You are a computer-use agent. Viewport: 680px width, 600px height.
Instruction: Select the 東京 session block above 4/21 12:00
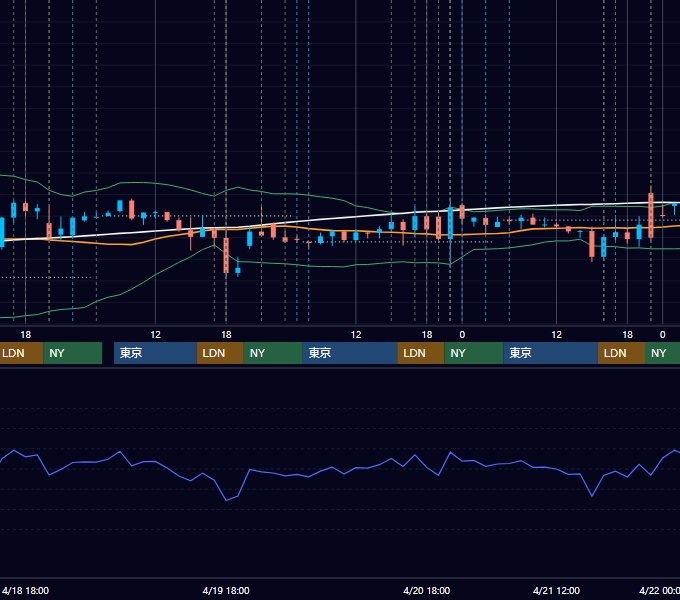550,353
